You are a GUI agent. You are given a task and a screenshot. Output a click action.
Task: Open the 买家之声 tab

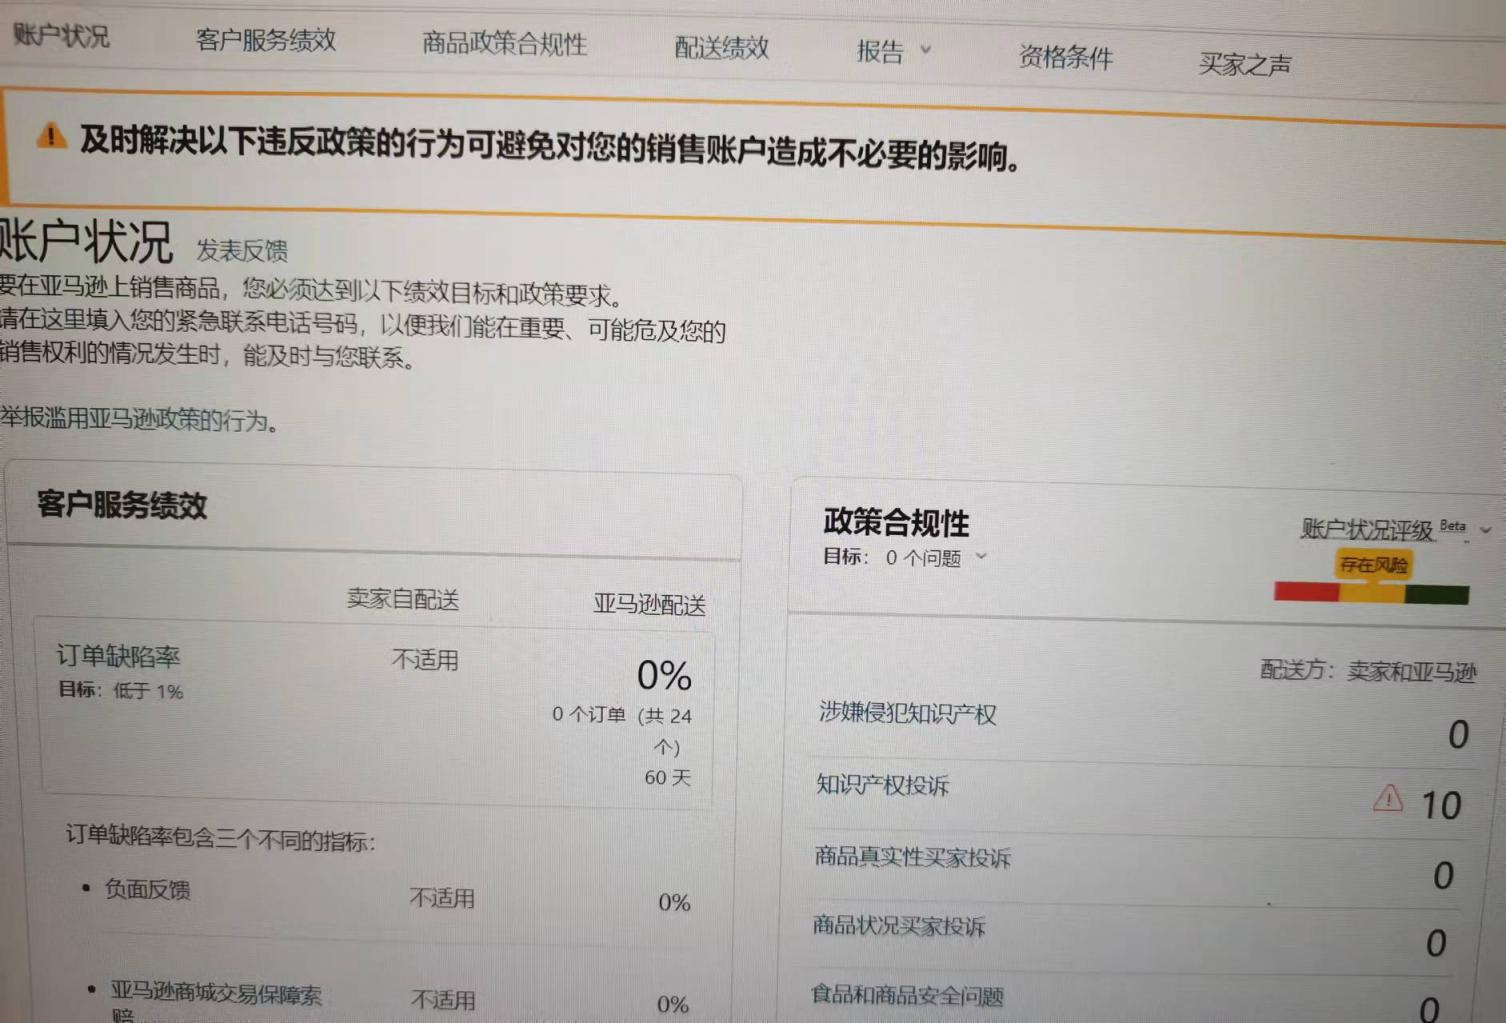(1244, 65)
